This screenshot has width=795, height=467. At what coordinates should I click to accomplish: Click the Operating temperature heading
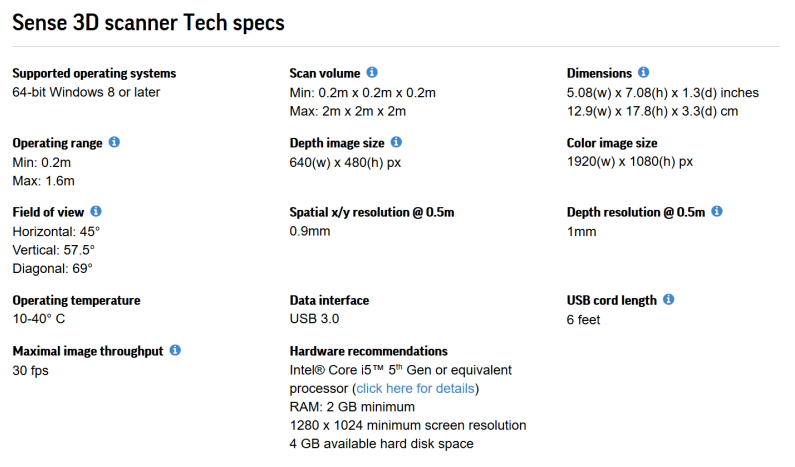(77, 301)
